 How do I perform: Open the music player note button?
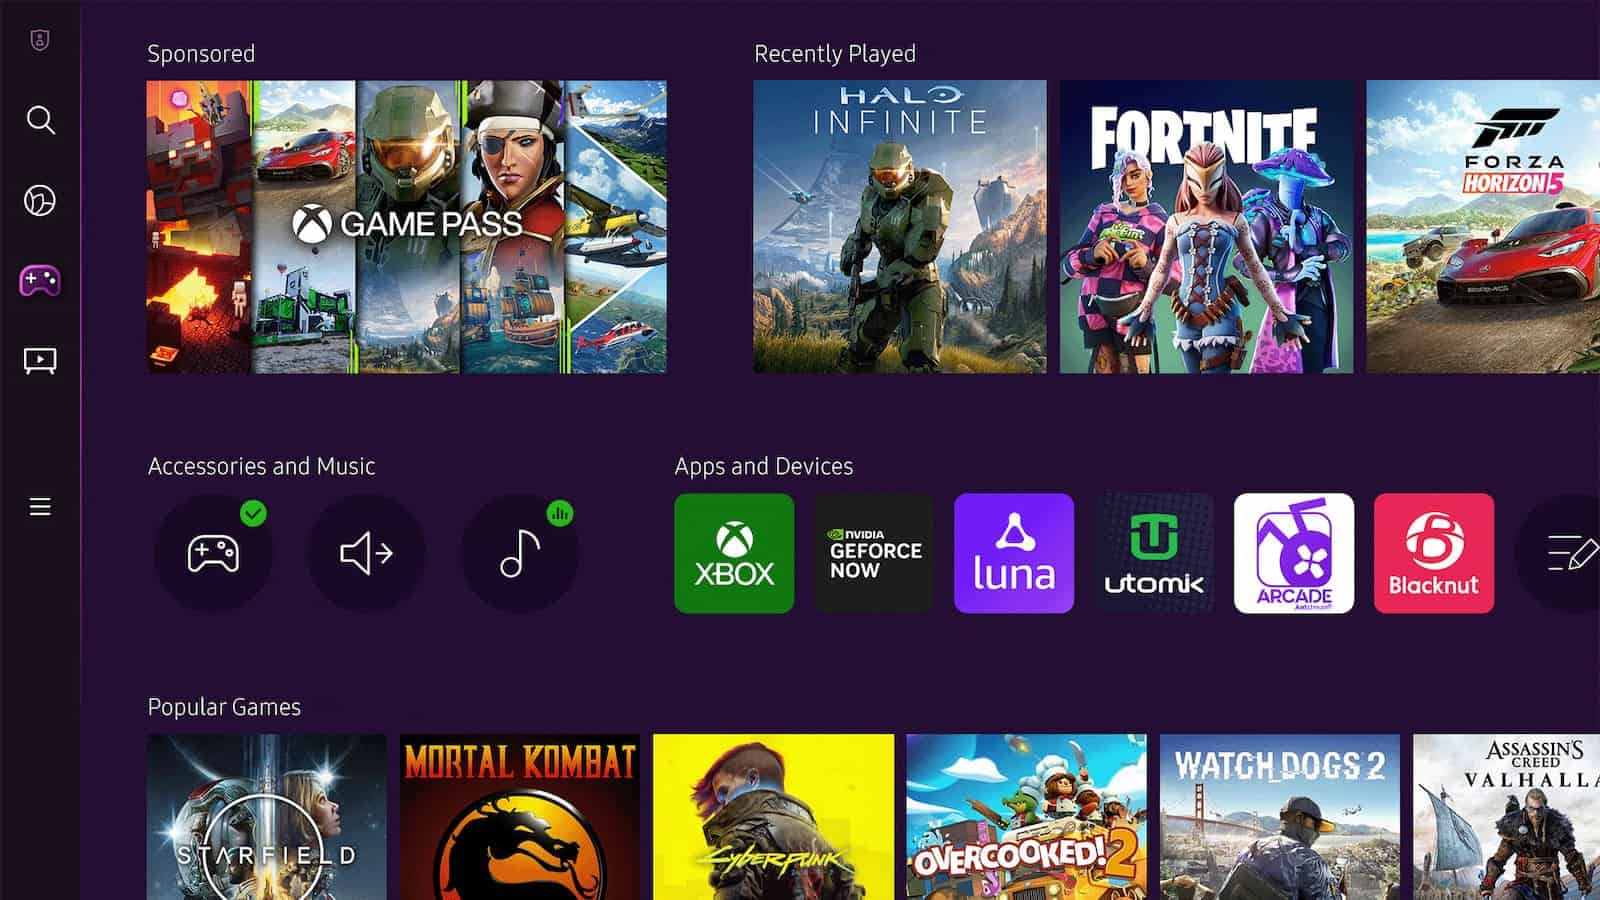pos(519,553)
